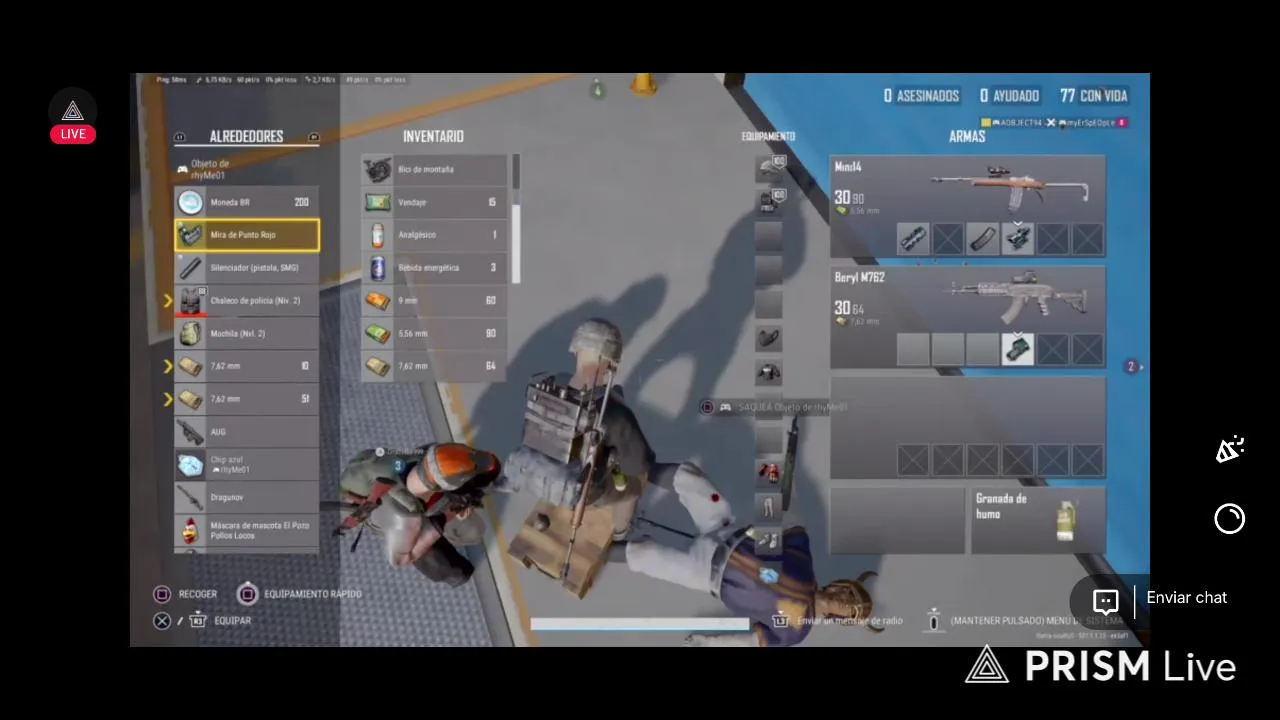Select inventory 7,62 mm ammo with count 64

(434, 366)
